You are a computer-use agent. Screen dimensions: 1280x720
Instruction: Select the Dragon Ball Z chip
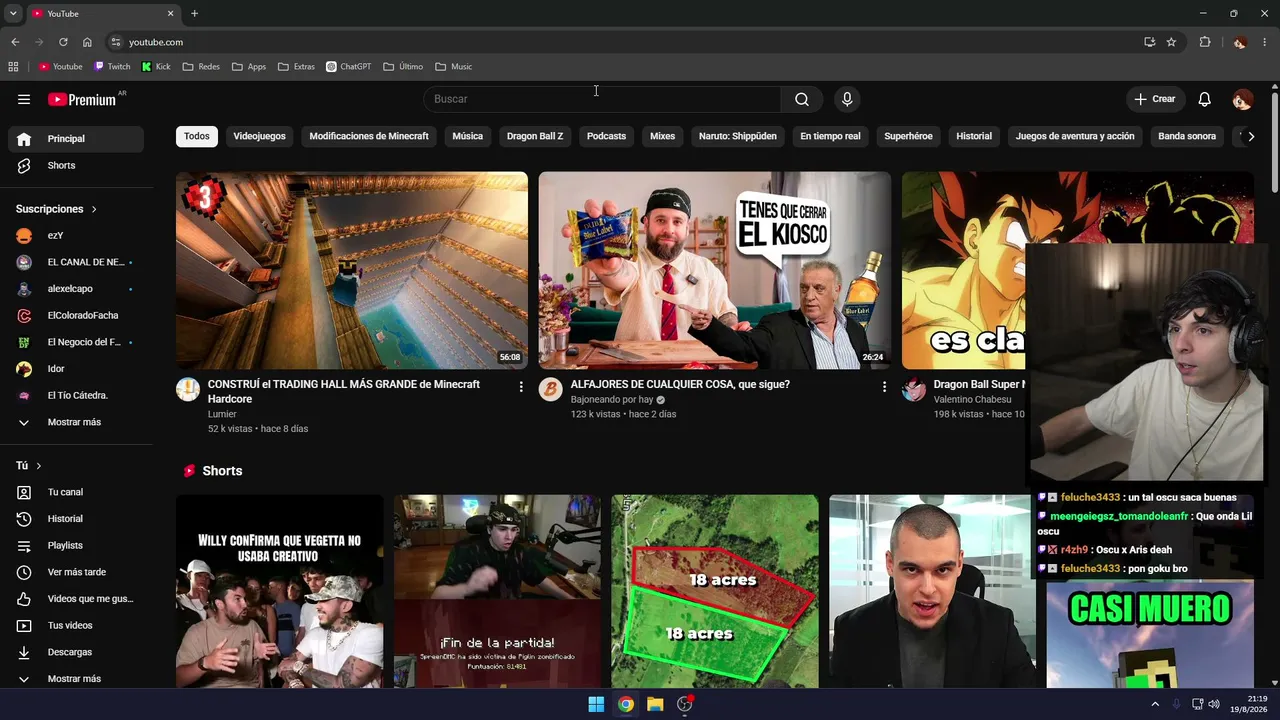(x=535, y=136)
